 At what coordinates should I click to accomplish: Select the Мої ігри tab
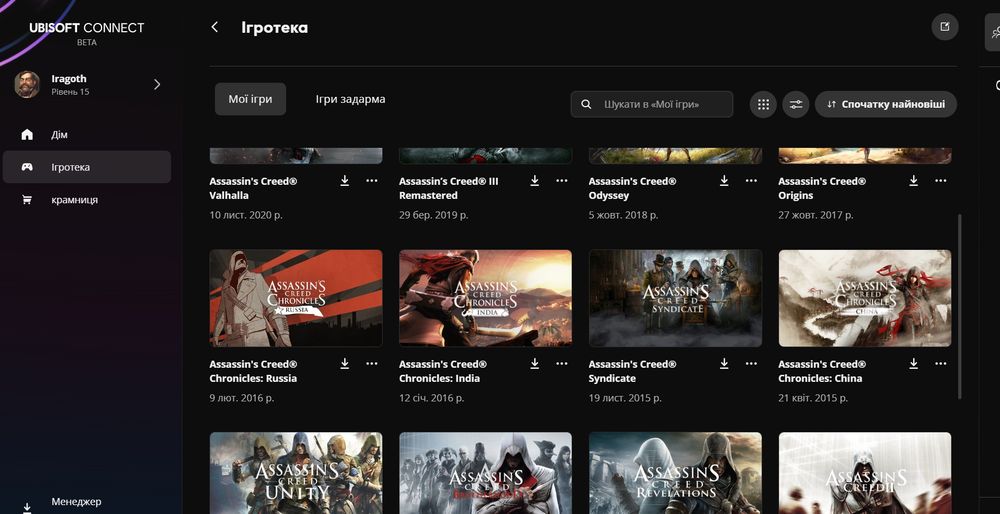pyautogui.click(x=250, y=99)
